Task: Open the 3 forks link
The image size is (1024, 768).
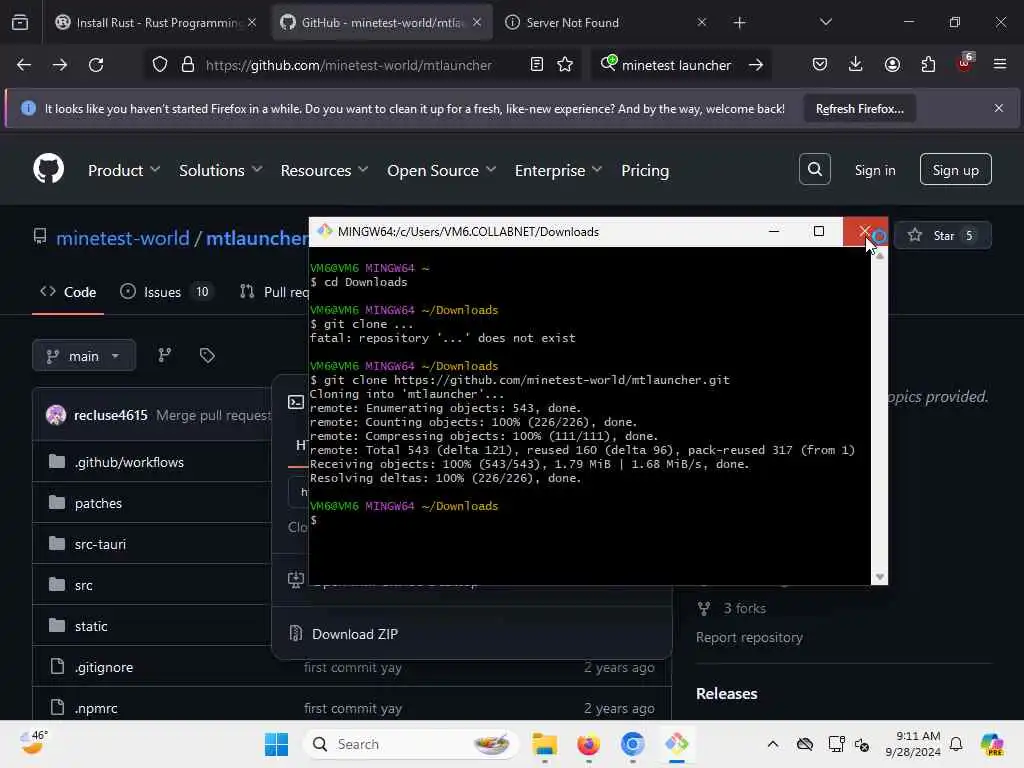Action: click(744, 609)
